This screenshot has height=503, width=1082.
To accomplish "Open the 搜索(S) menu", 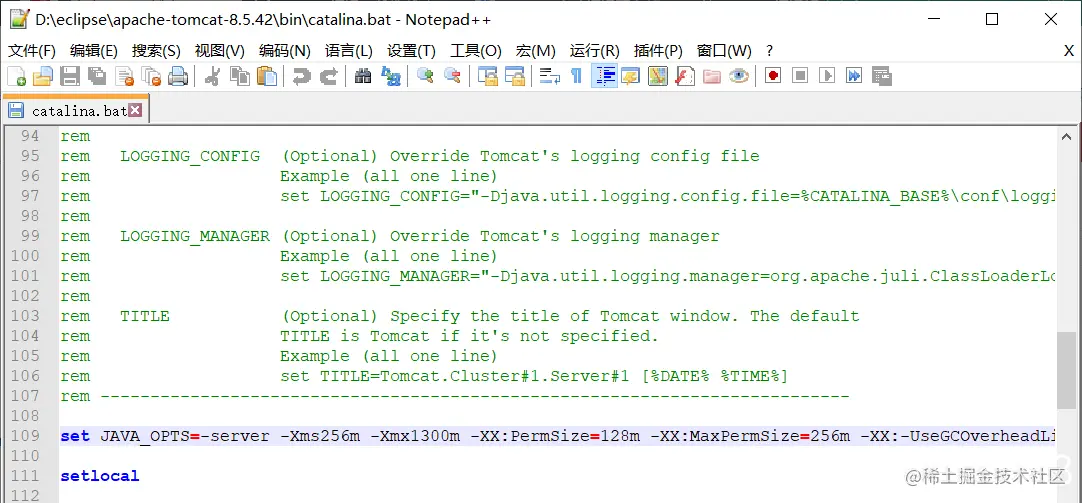I will pyautogui.click(x=156, y=51).
